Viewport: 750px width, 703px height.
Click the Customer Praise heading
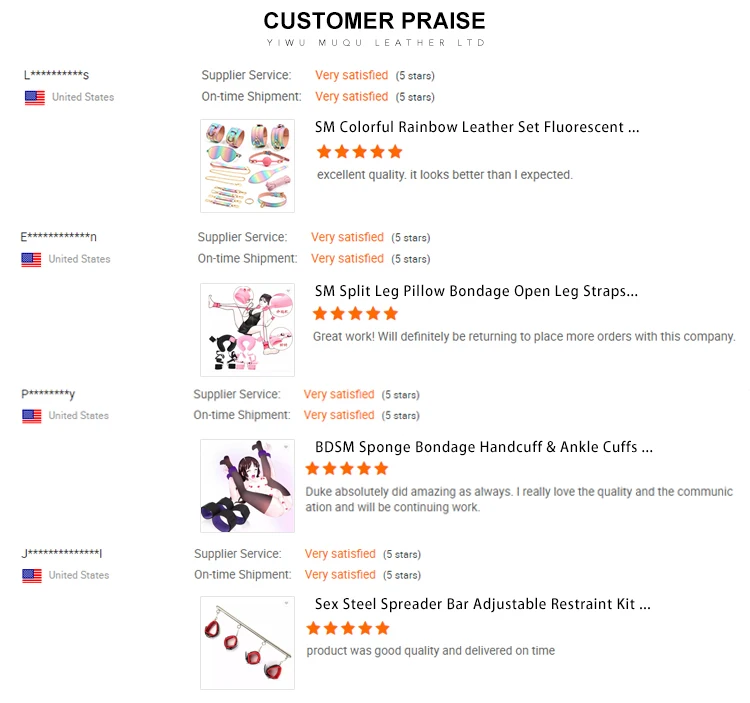(x=375, y=21)
